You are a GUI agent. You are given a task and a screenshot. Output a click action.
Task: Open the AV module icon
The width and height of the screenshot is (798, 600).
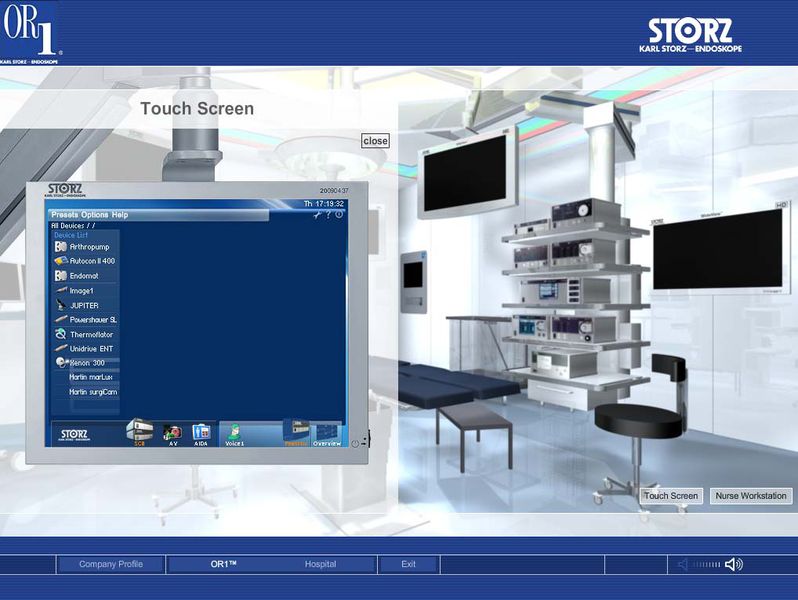coord(173,435)
